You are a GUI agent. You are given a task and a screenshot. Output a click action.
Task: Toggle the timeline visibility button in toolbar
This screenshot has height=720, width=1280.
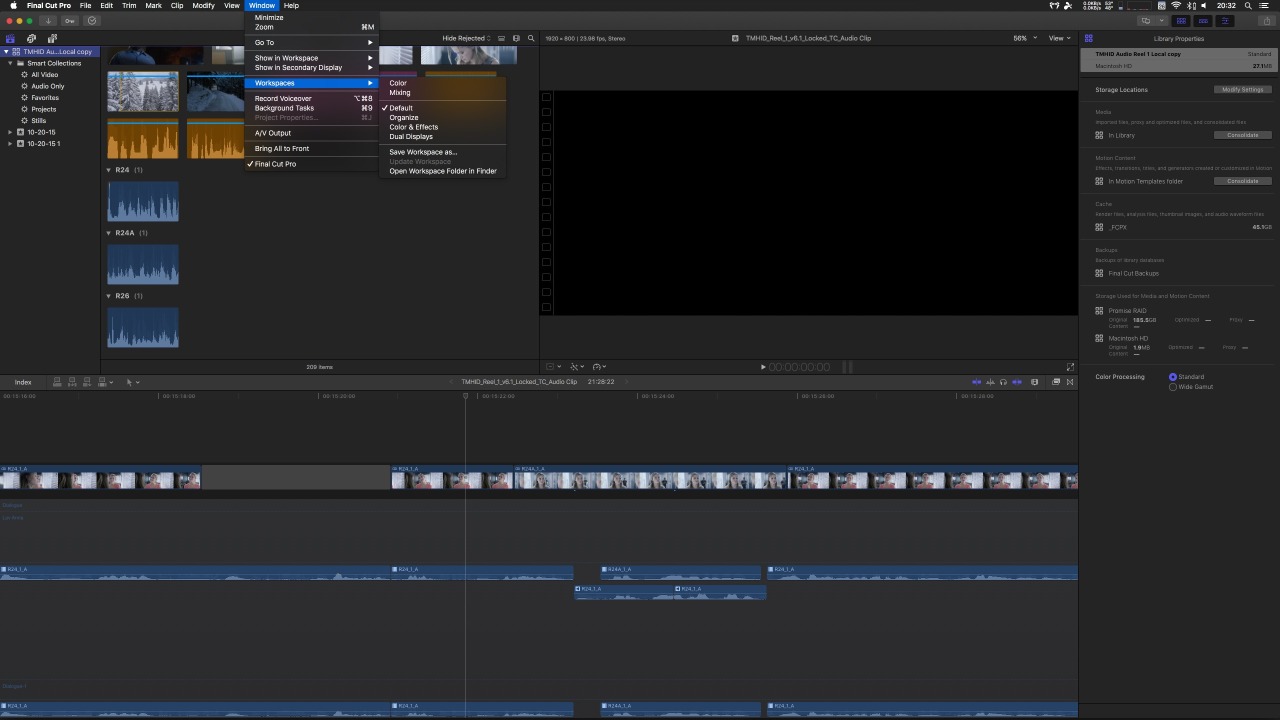[x=1203, y=20]
